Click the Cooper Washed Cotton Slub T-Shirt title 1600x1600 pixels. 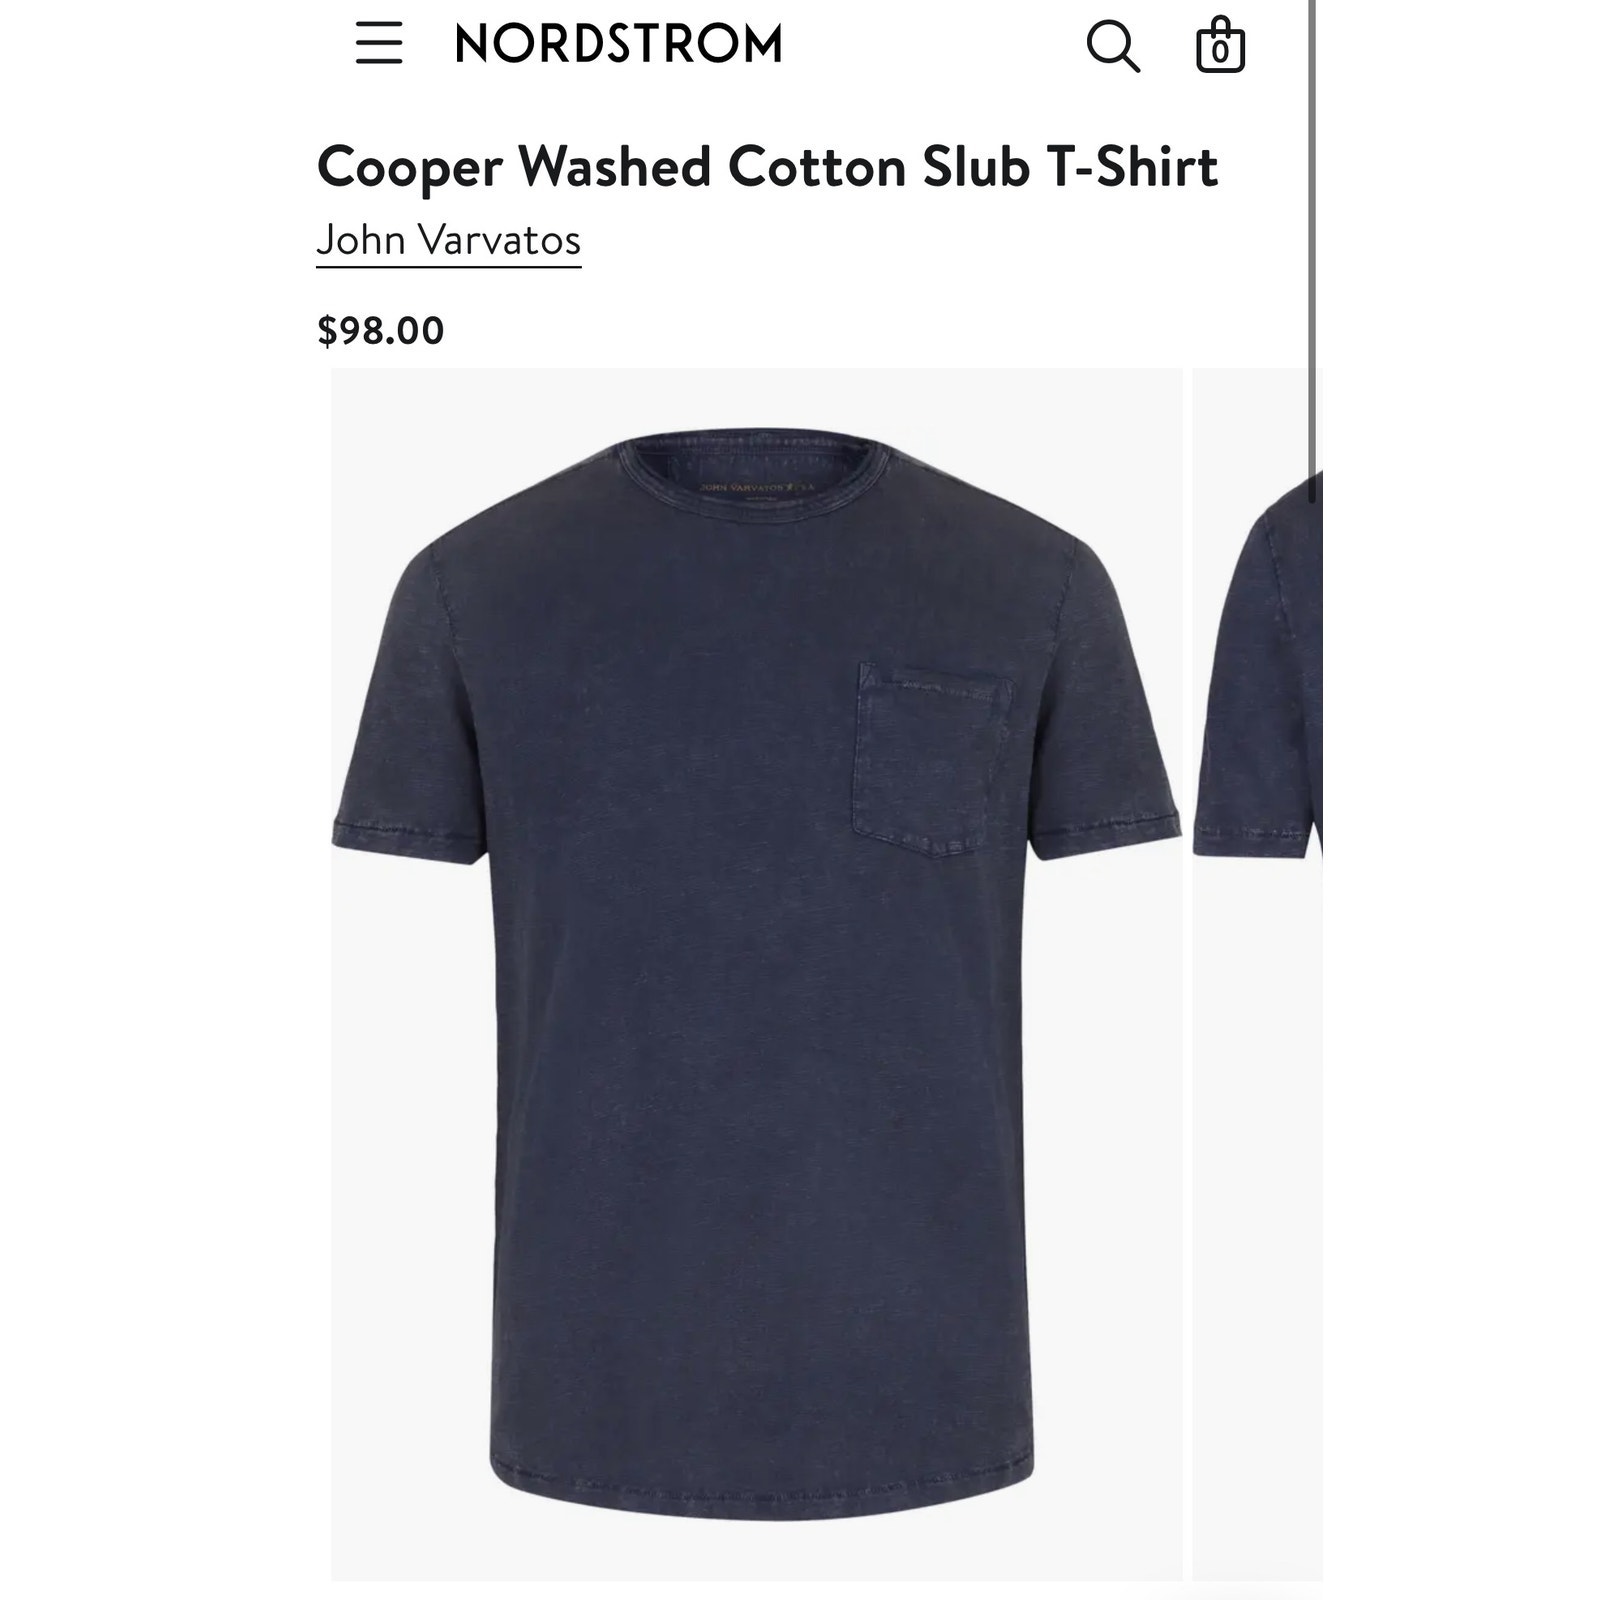(767, 166)
